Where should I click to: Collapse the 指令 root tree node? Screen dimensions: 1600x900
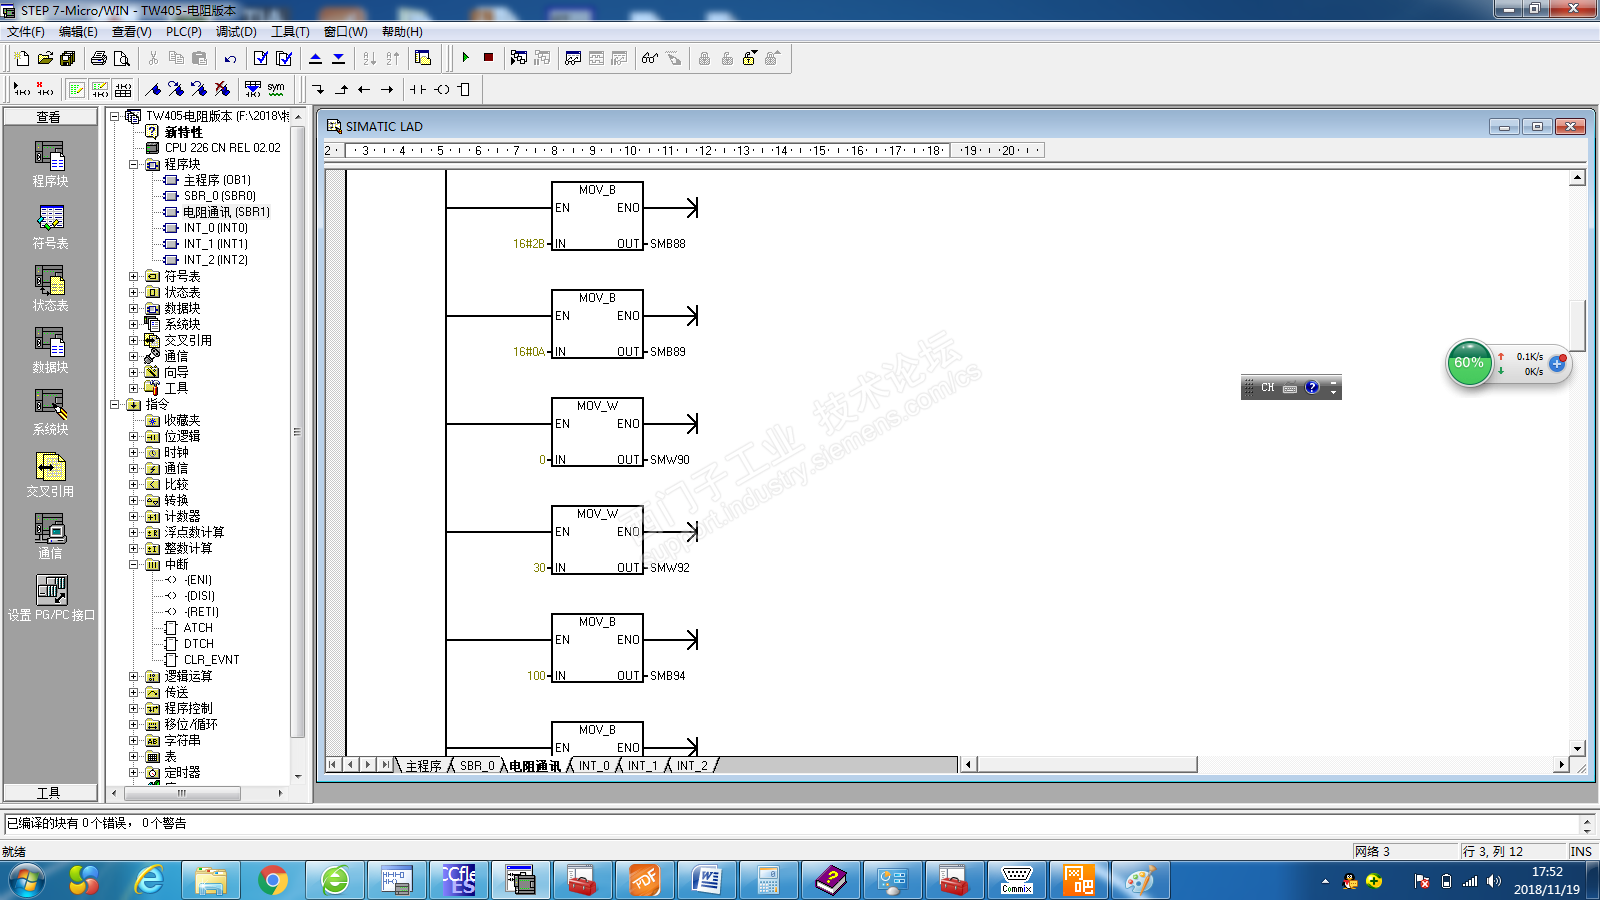pos(115,404)
